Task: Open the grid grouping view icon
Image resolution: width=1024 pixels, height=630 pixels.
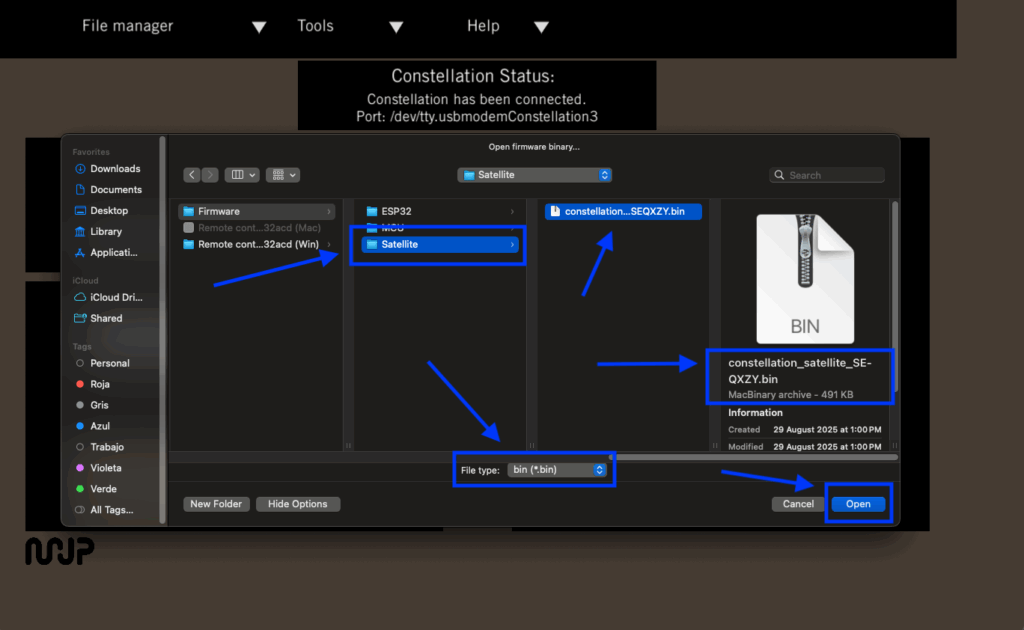Action: [x=280, y=175]
